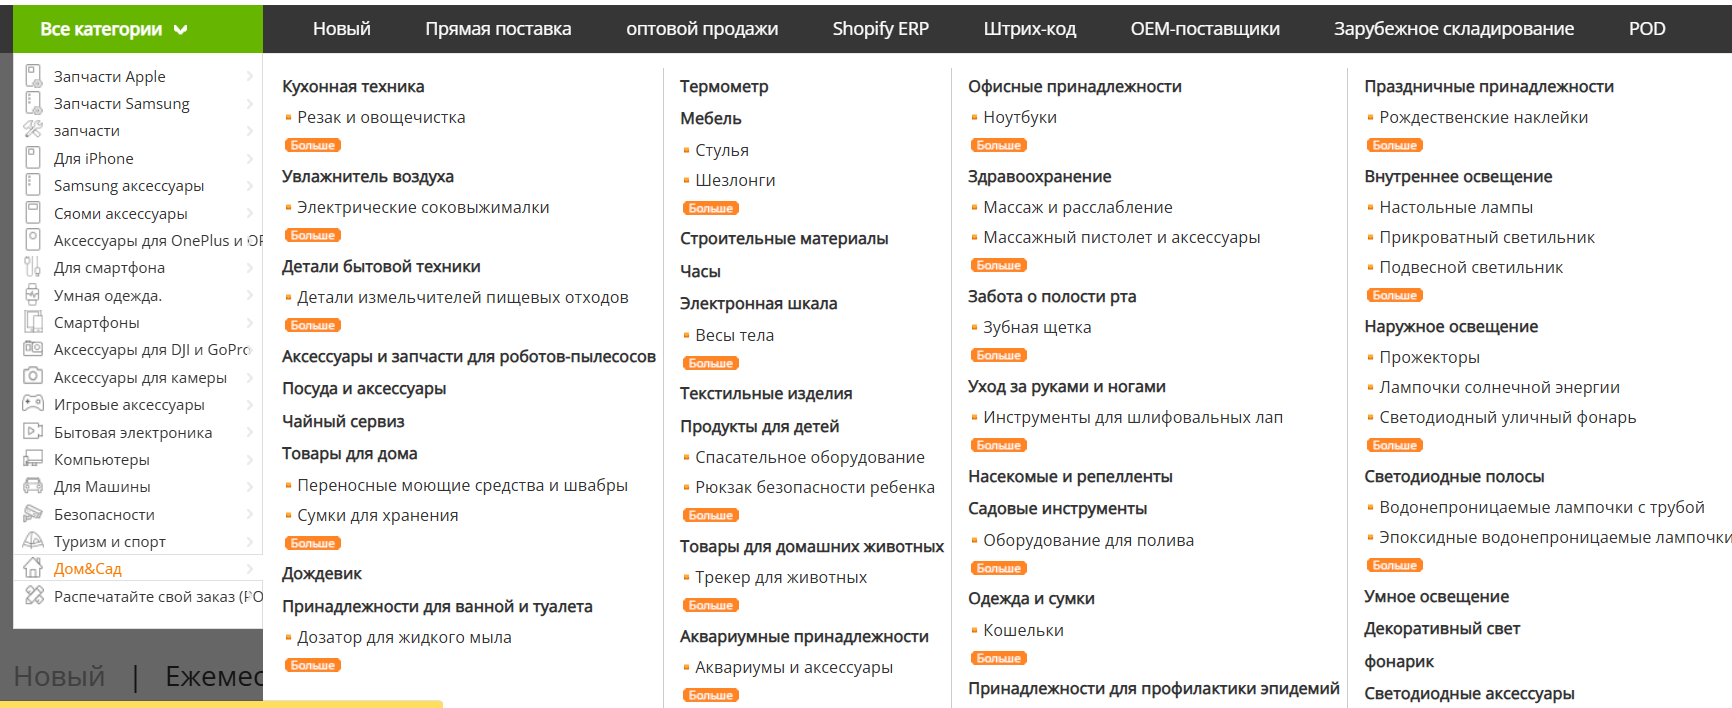Click the camera icon near Аксессуары для камеры
This screenshot has width=1732, height=708.
tap(33, 377)
